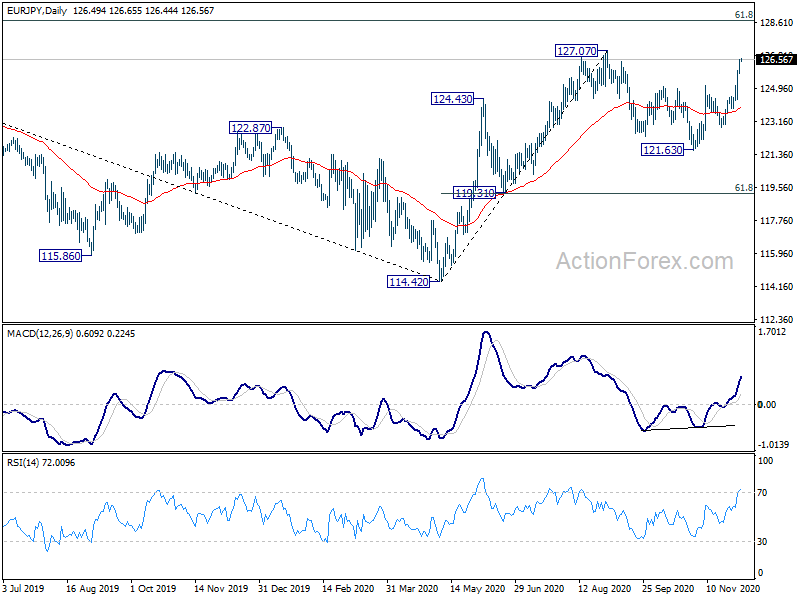Select the 121.630 price label
The image size is (800, 600).
[x=662, y=150]
